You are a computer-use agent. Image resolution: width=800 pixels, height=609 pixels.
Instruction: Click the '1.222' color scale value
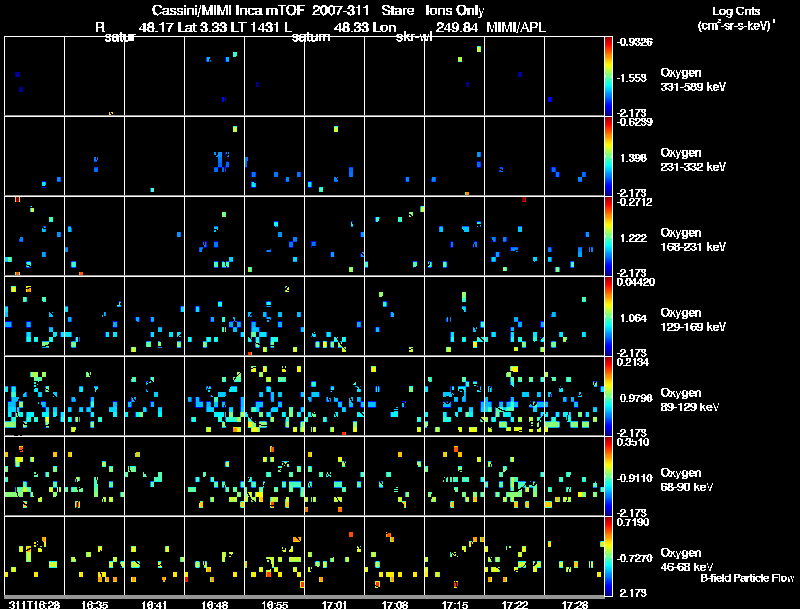pyautogui.click(x=633, y=238)
